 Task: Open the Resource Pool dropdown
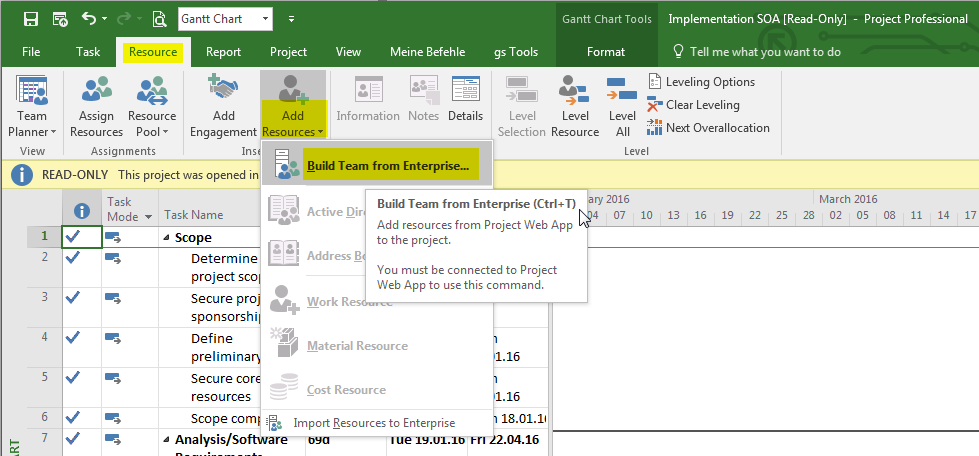[x=152, y=106]
